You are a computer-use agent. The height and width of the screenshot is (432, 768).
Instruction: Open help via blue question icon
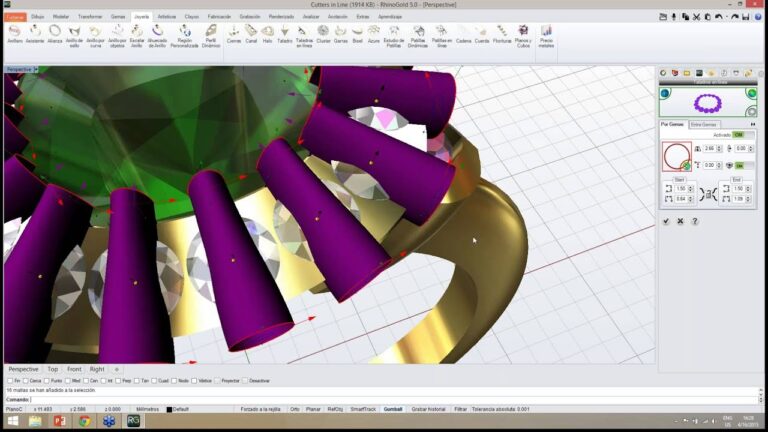click(758, 17)
